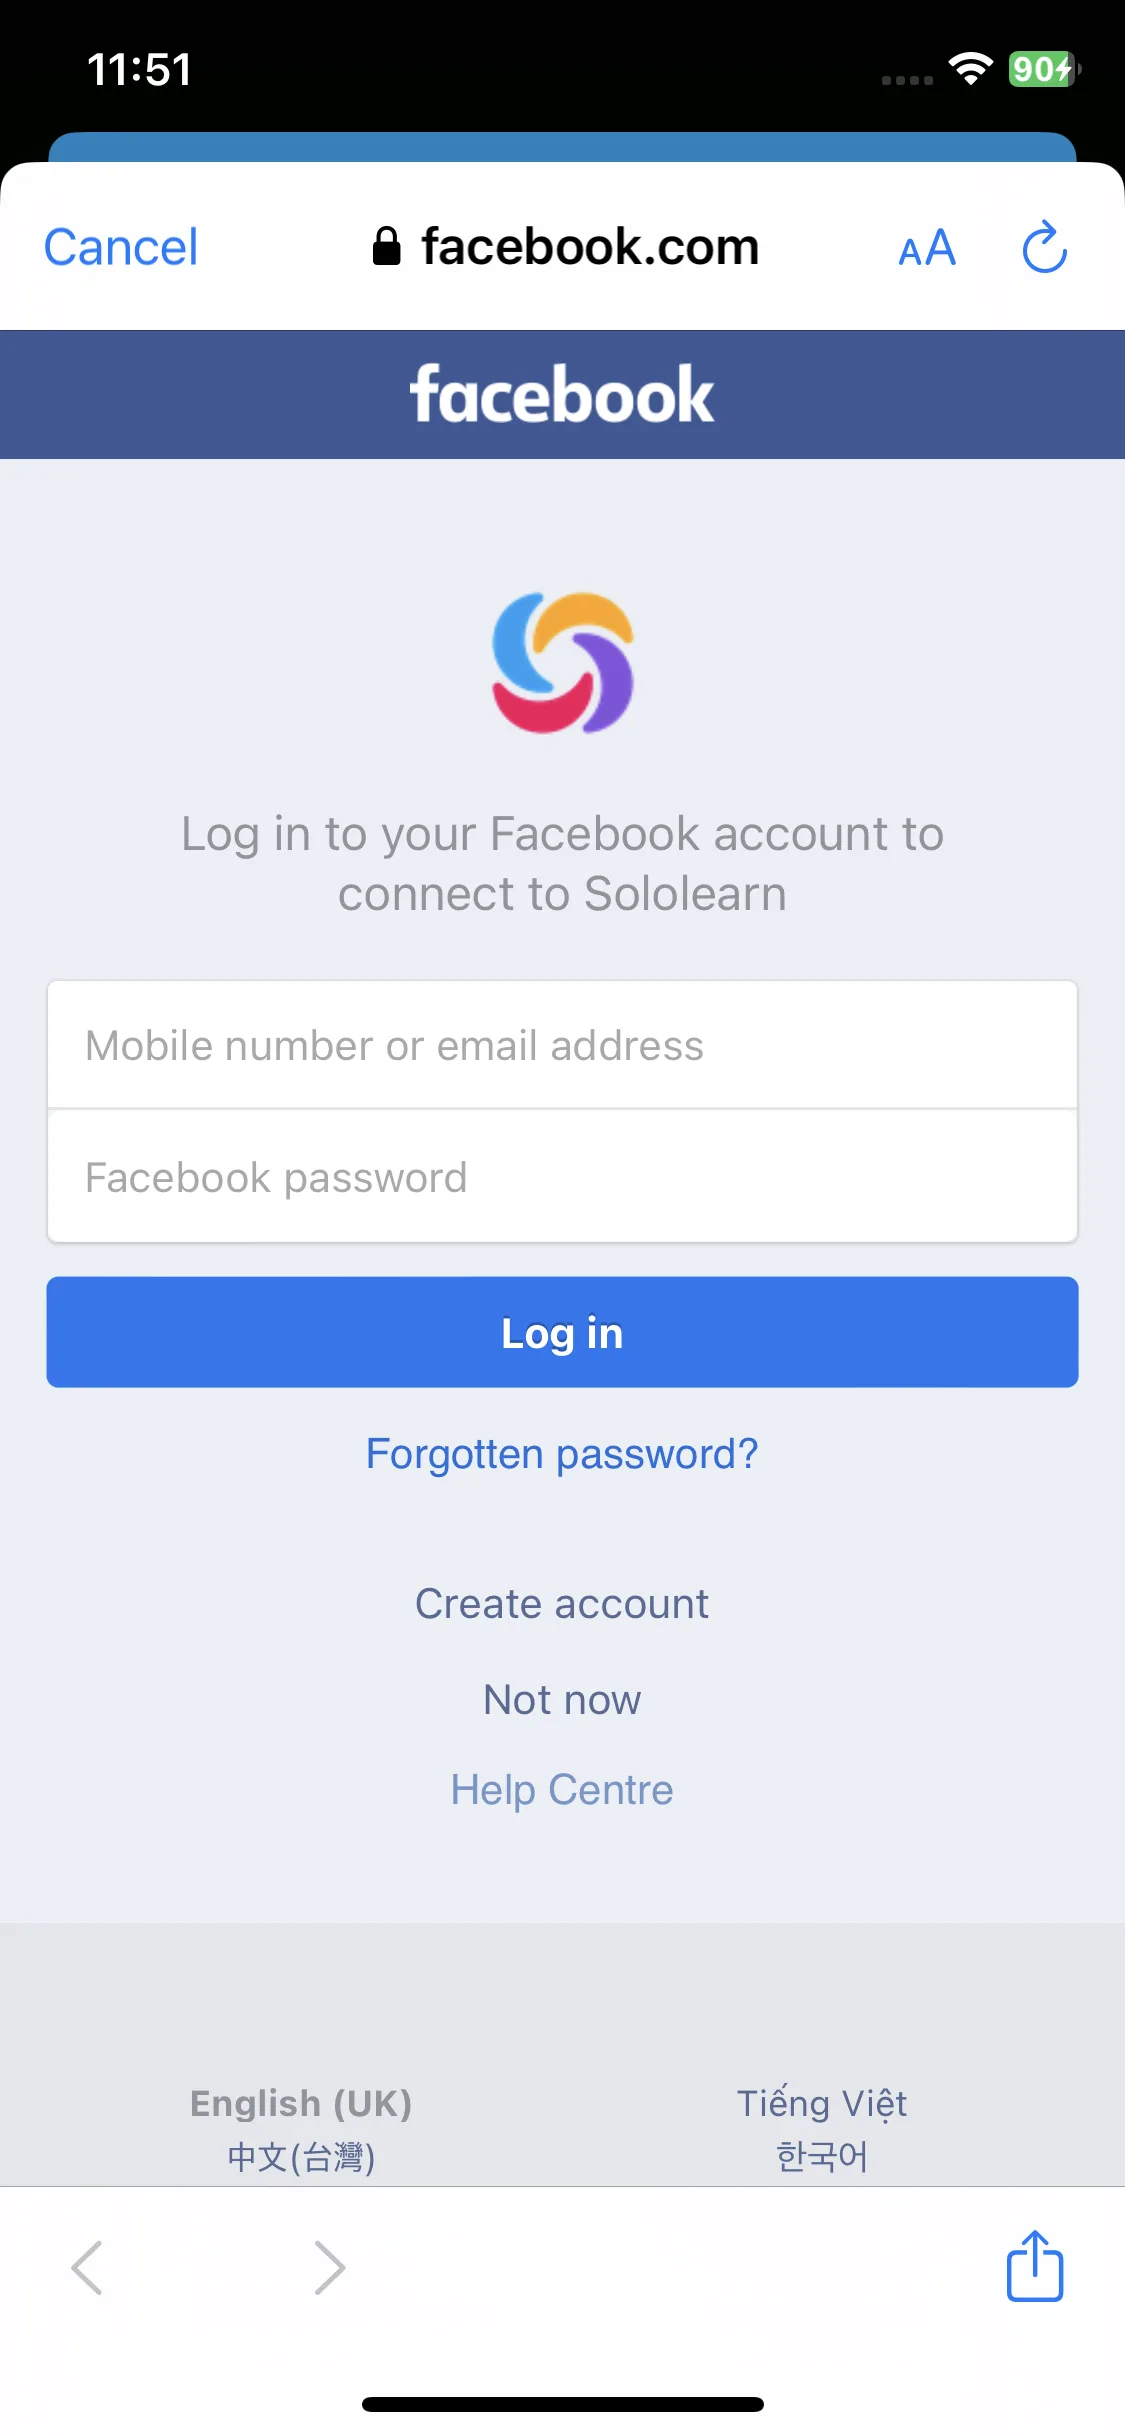The width and height of the screenshot is (1125, 2436).
Task: Select Tiếng Việt language
Action: coord(822,2103)
